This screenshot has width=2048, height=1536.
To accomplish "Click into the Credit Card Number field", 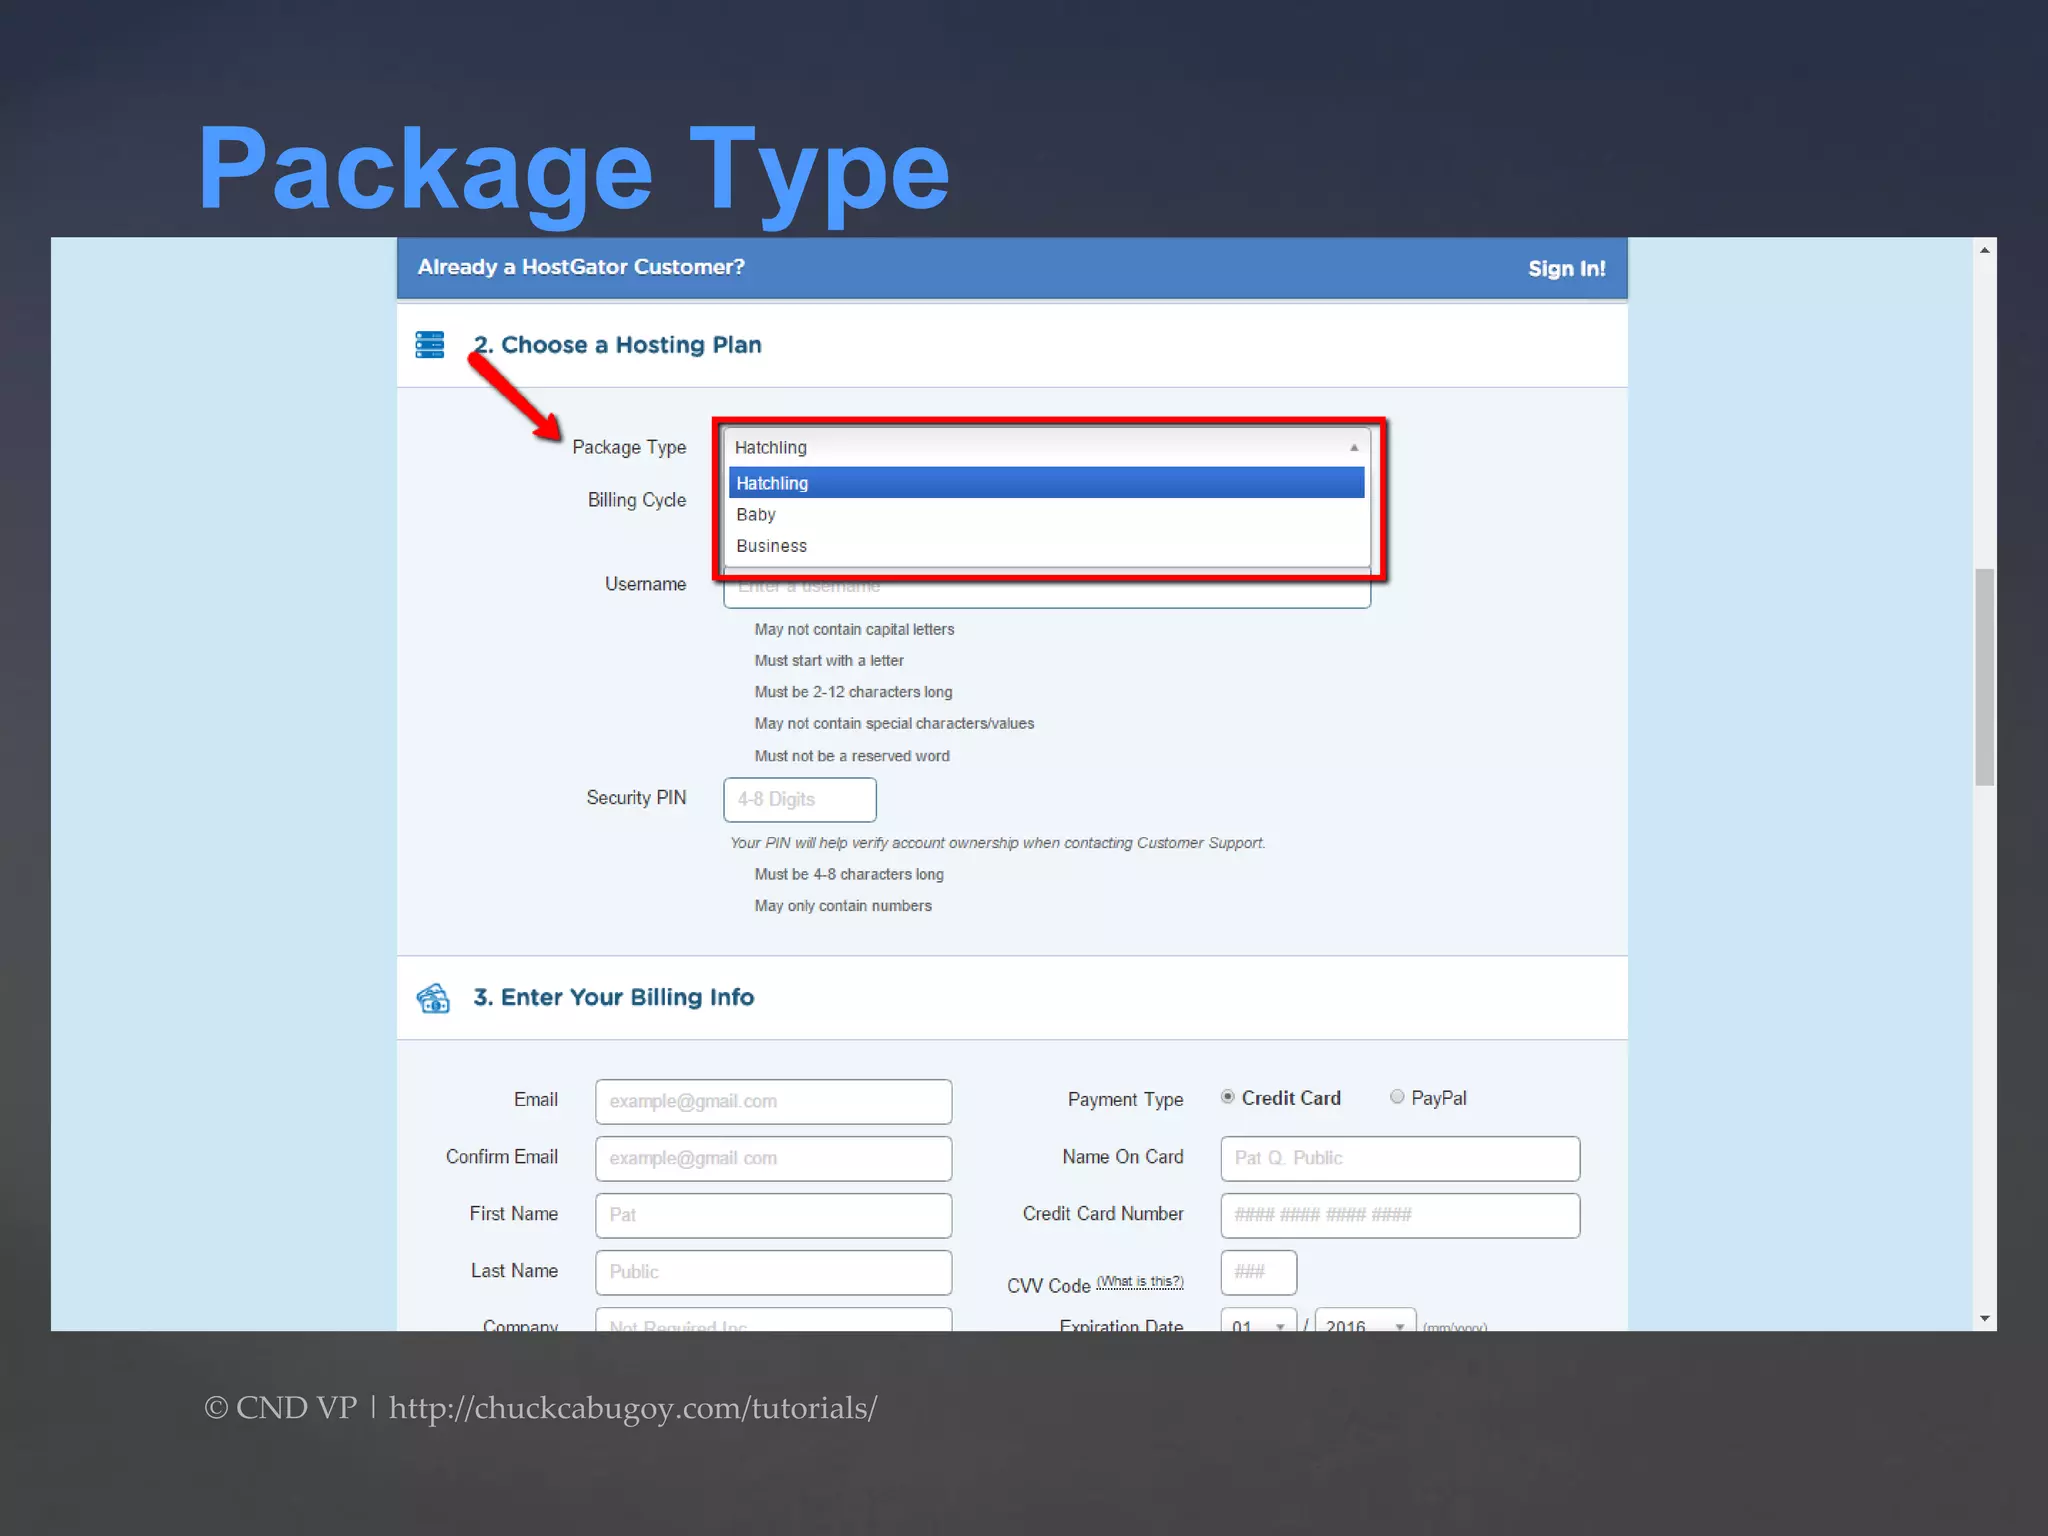I will 1400,1215.
